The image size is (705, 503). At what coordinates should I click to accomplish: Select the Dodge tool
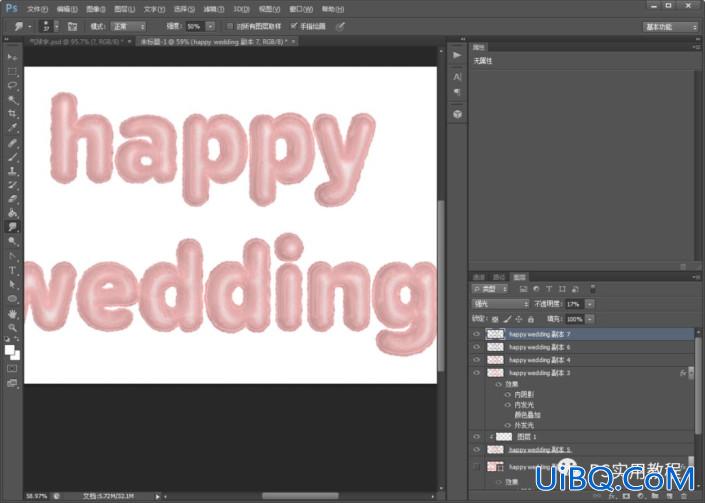click(12, 241)
